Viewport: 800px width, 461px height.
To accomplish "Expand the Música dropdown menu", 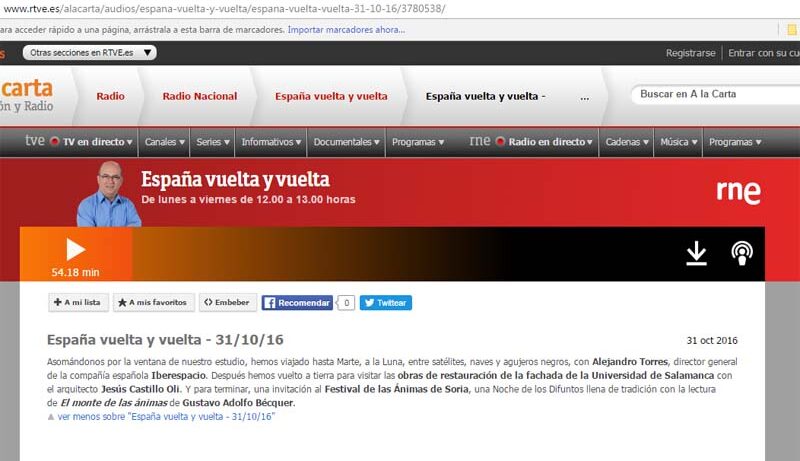I will [679, 142].
